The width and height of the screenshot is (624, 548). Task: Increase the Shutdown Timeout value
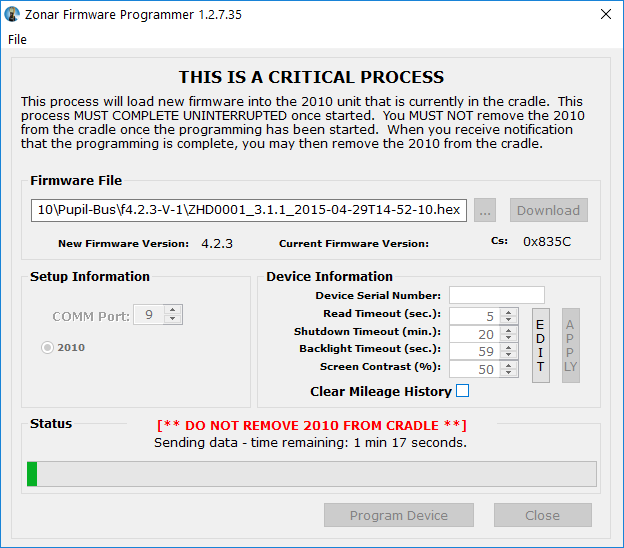coord(508,330)
